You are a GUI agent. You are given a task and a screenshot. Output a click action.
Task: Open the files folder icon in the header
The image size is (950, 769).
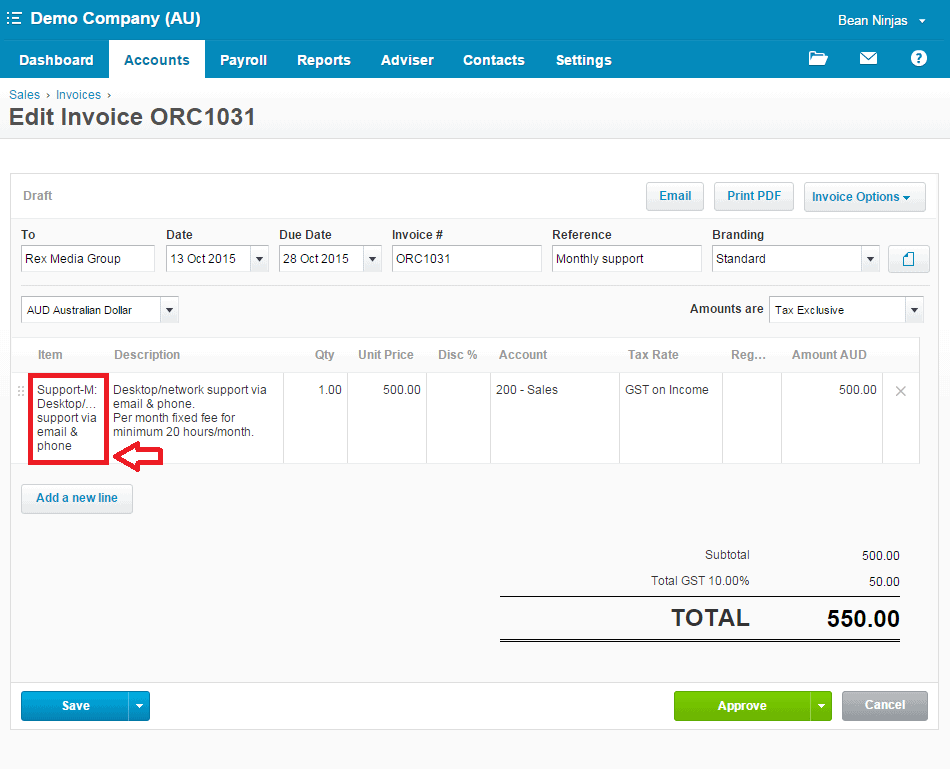[818, 59]
